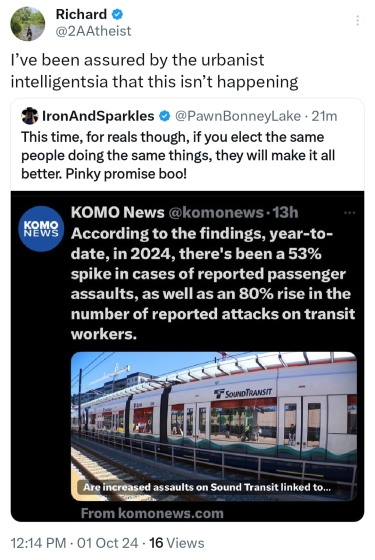This screenshot has height=560, width=375.
Task: Click the 'Are increased assaults on Sound Transit' caption
Action: click(x=207, y=487)
